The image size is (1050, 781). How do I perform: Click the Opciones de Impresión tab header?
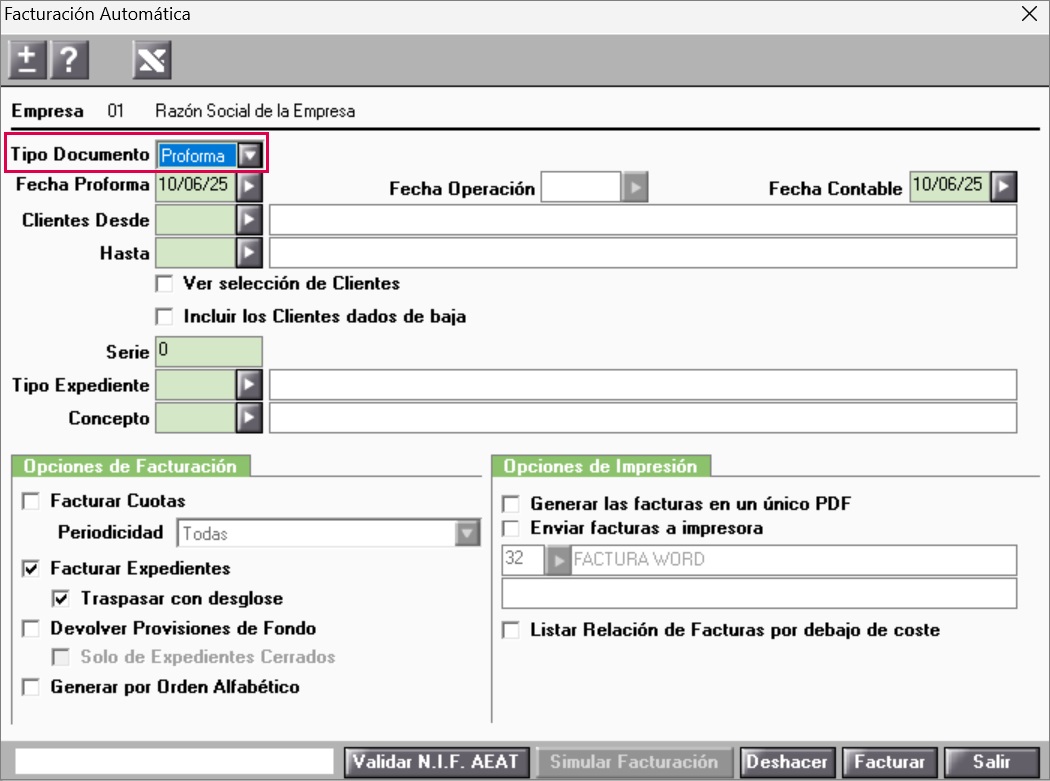pyautogui.click(x=601, y=466)
